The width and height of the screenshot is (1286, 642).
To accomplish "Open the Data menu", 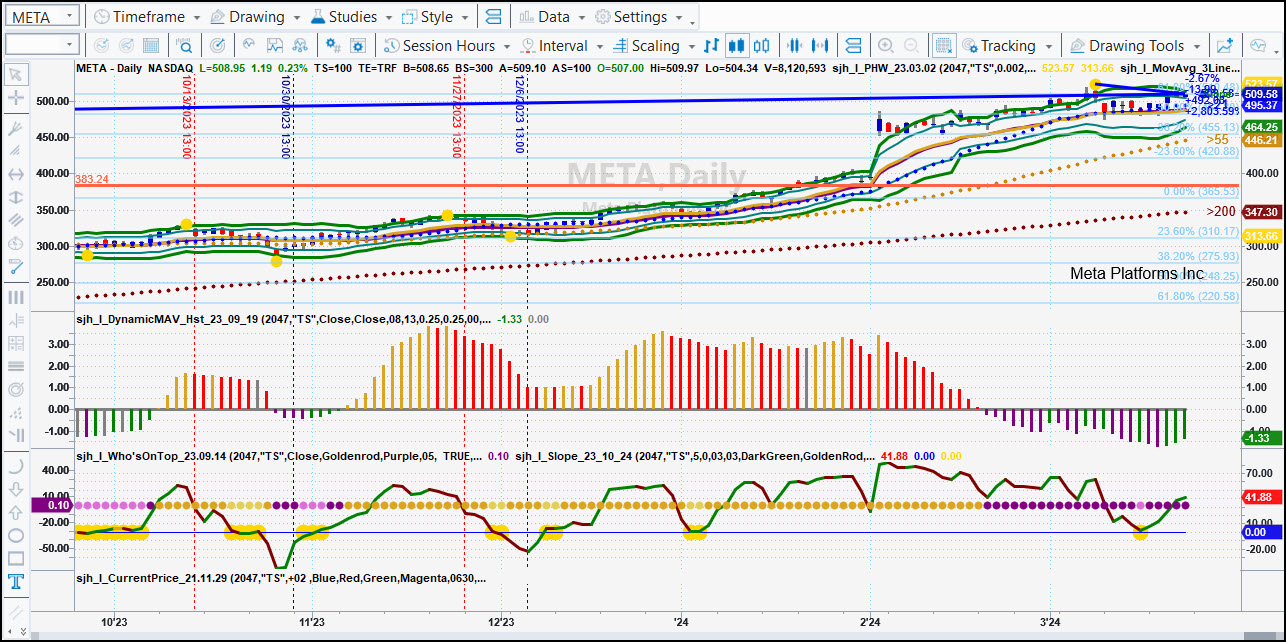I will [551, 17].
